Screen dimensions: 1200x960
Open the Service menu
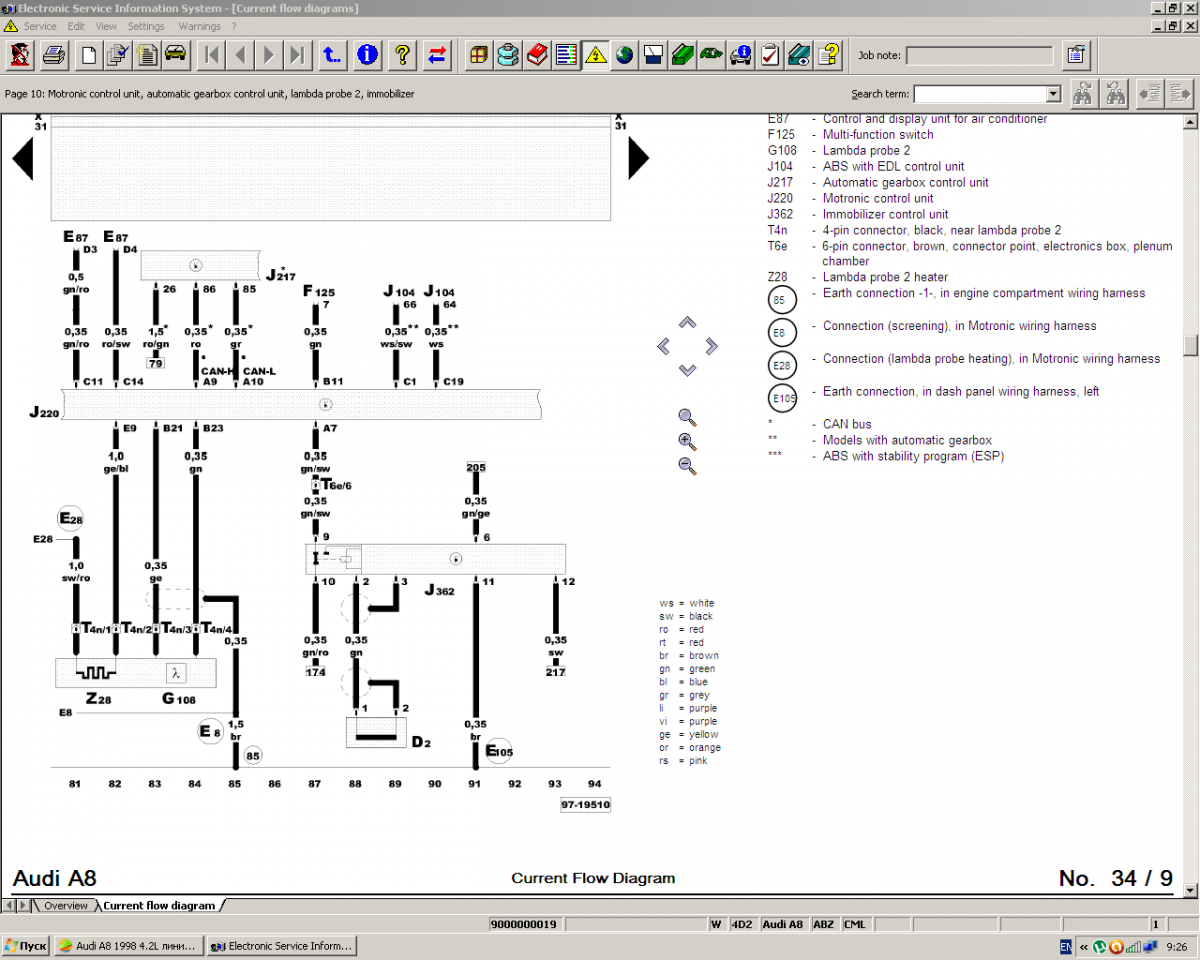pos(40,26)
